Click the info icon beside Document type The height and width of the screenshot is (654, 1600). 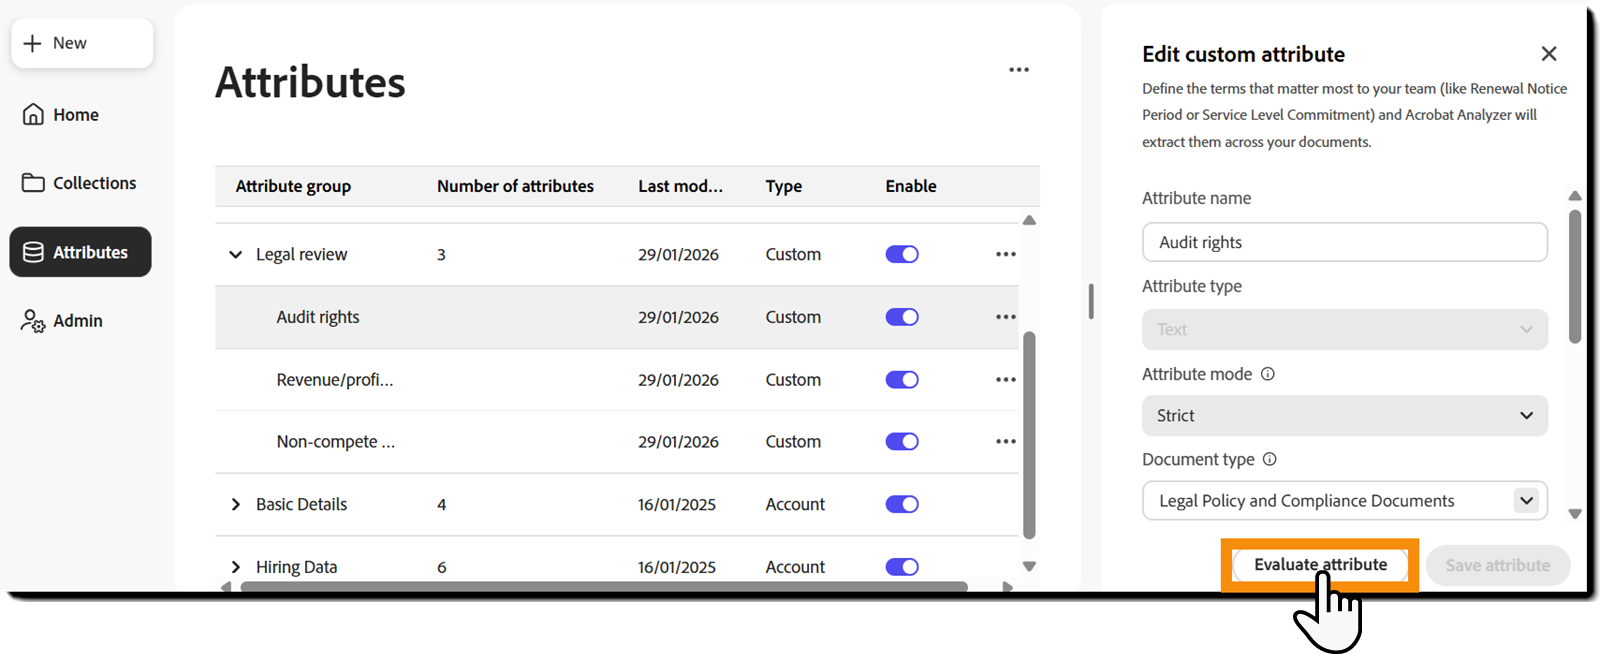point(1270,460)
